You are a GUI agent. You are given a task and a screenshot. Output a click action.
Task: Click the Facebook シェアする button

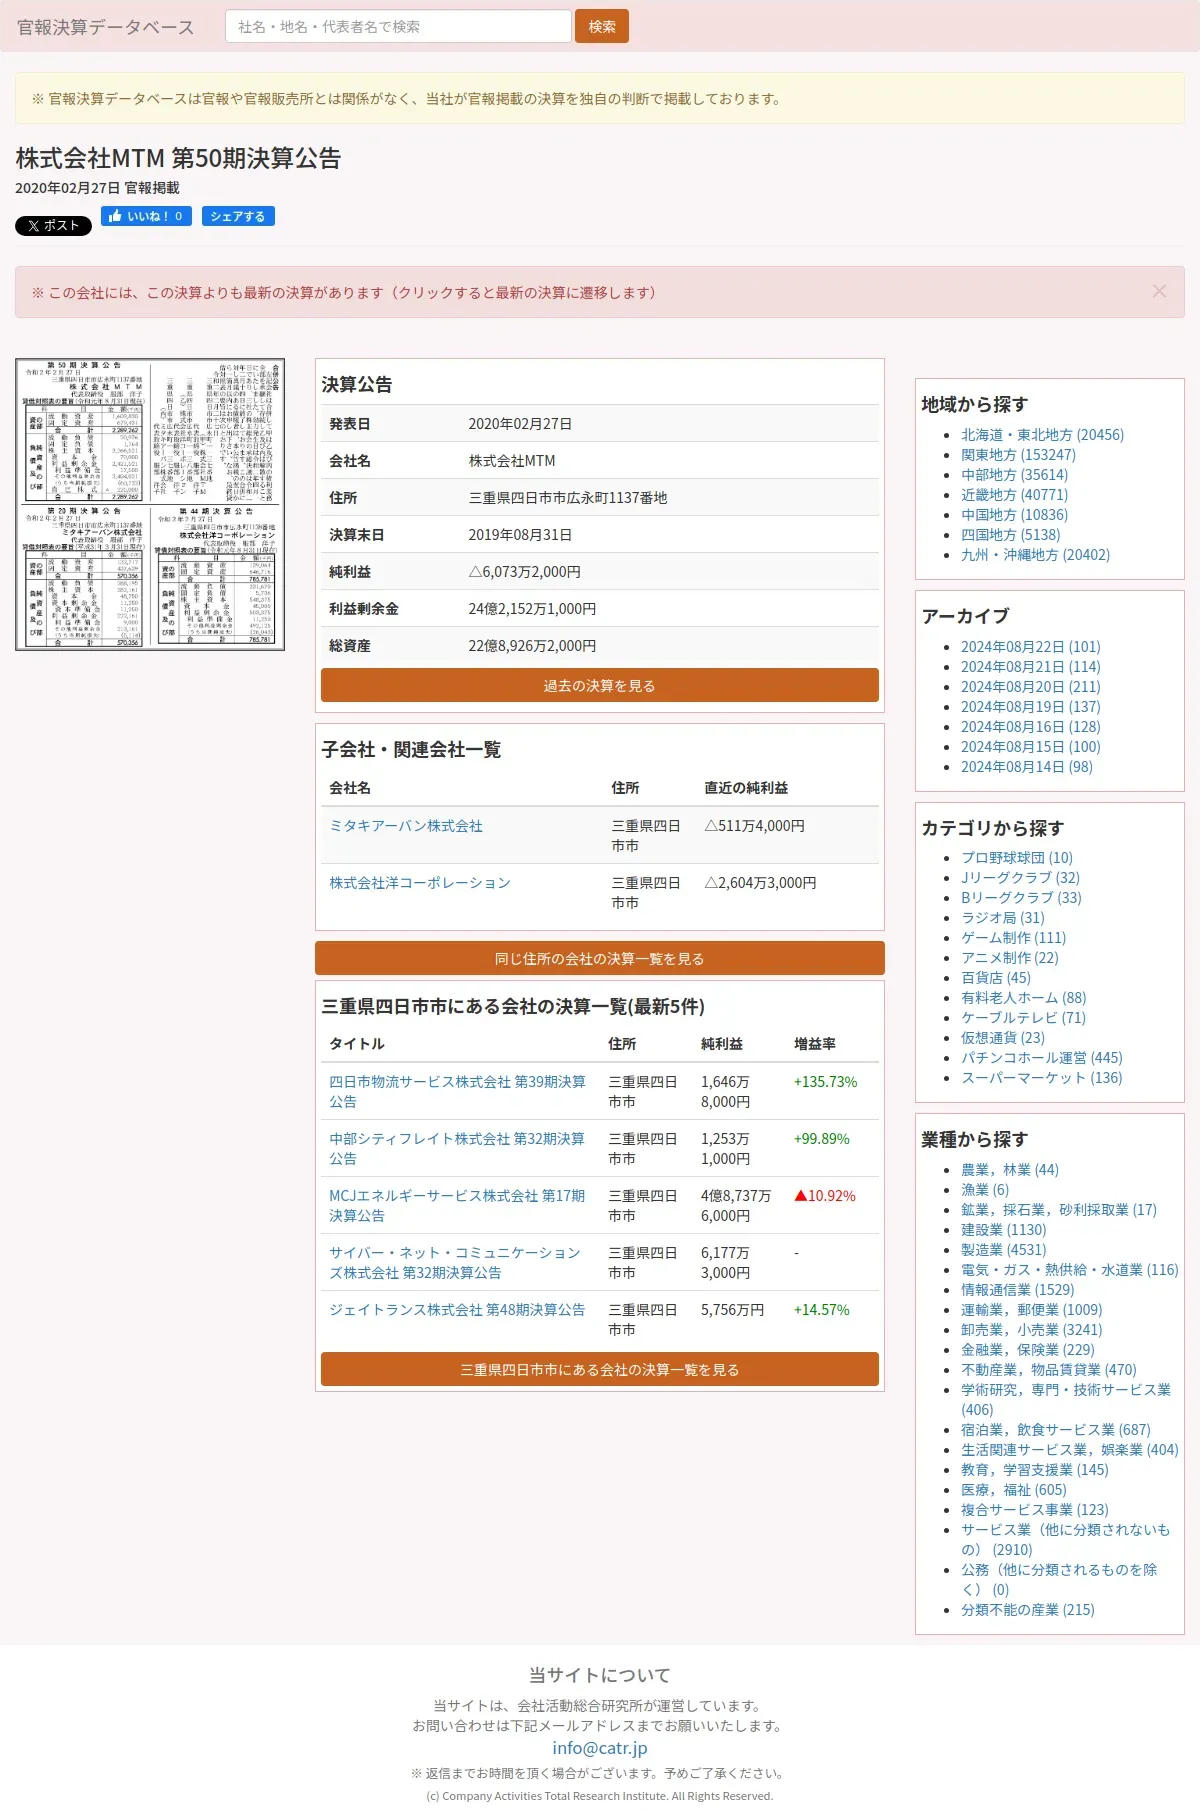tap(238, 216)
